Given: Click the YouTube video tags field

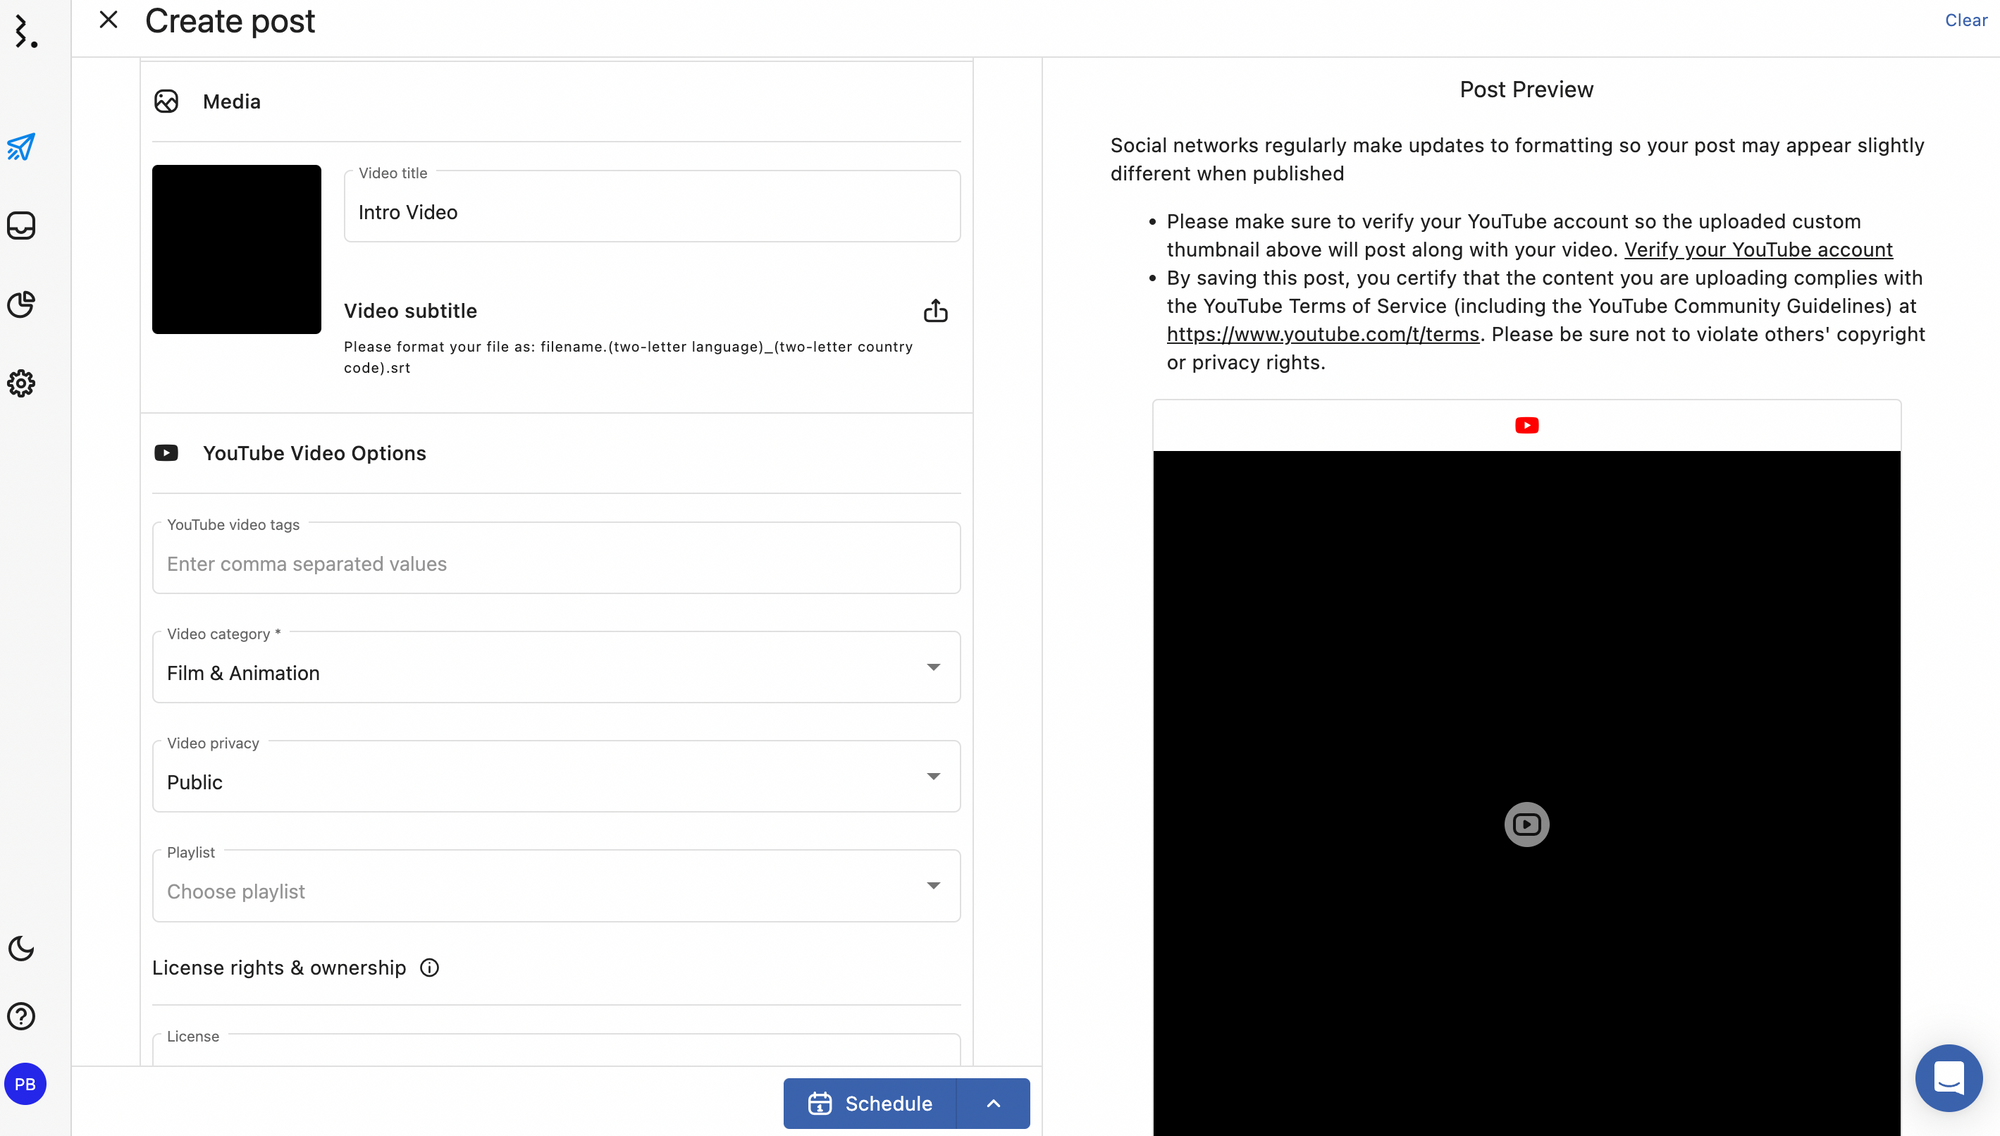Looking at the screenshot, I should pos(556,564).
